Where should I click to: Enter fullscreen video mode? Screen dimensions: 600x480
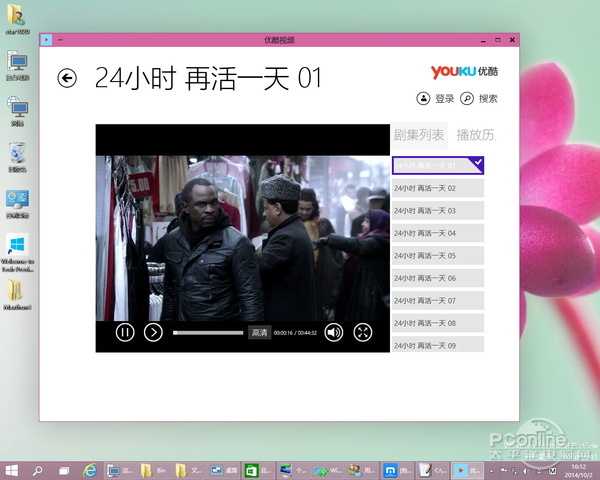(x=363, y=332)
